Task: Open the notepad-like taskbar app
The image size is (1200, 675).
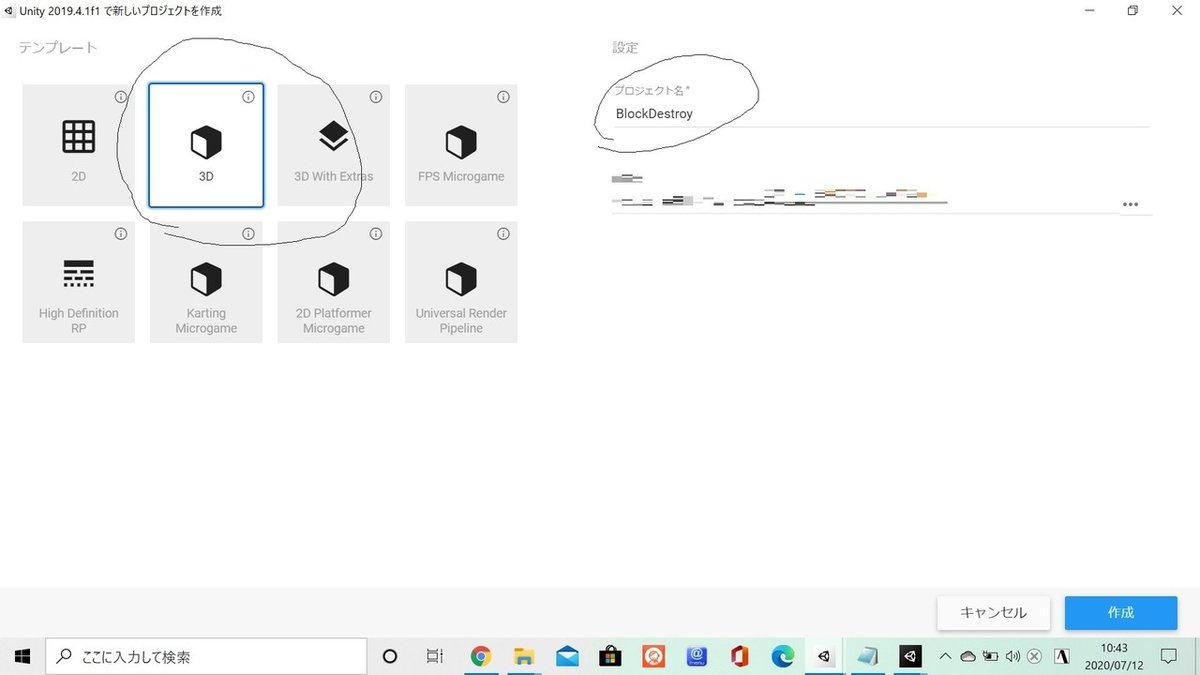Action: click(867, 657)
